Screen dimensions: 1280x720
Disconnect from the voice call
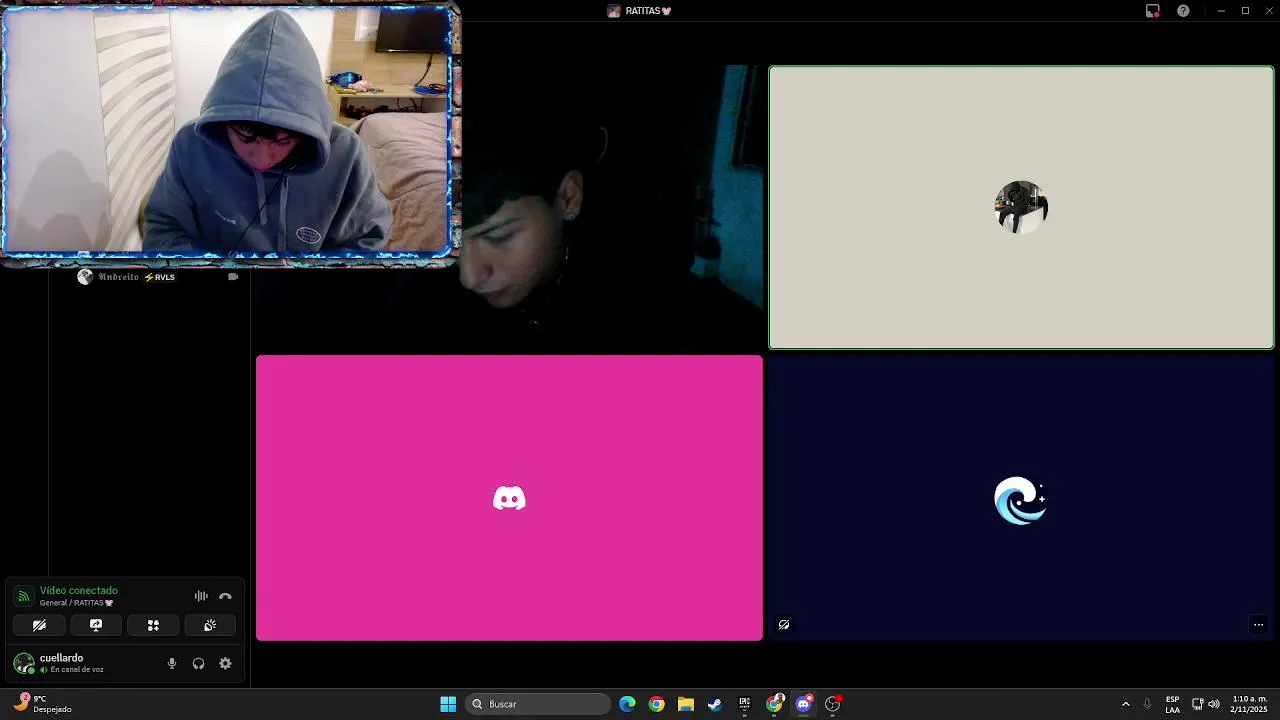click(225, 596)
